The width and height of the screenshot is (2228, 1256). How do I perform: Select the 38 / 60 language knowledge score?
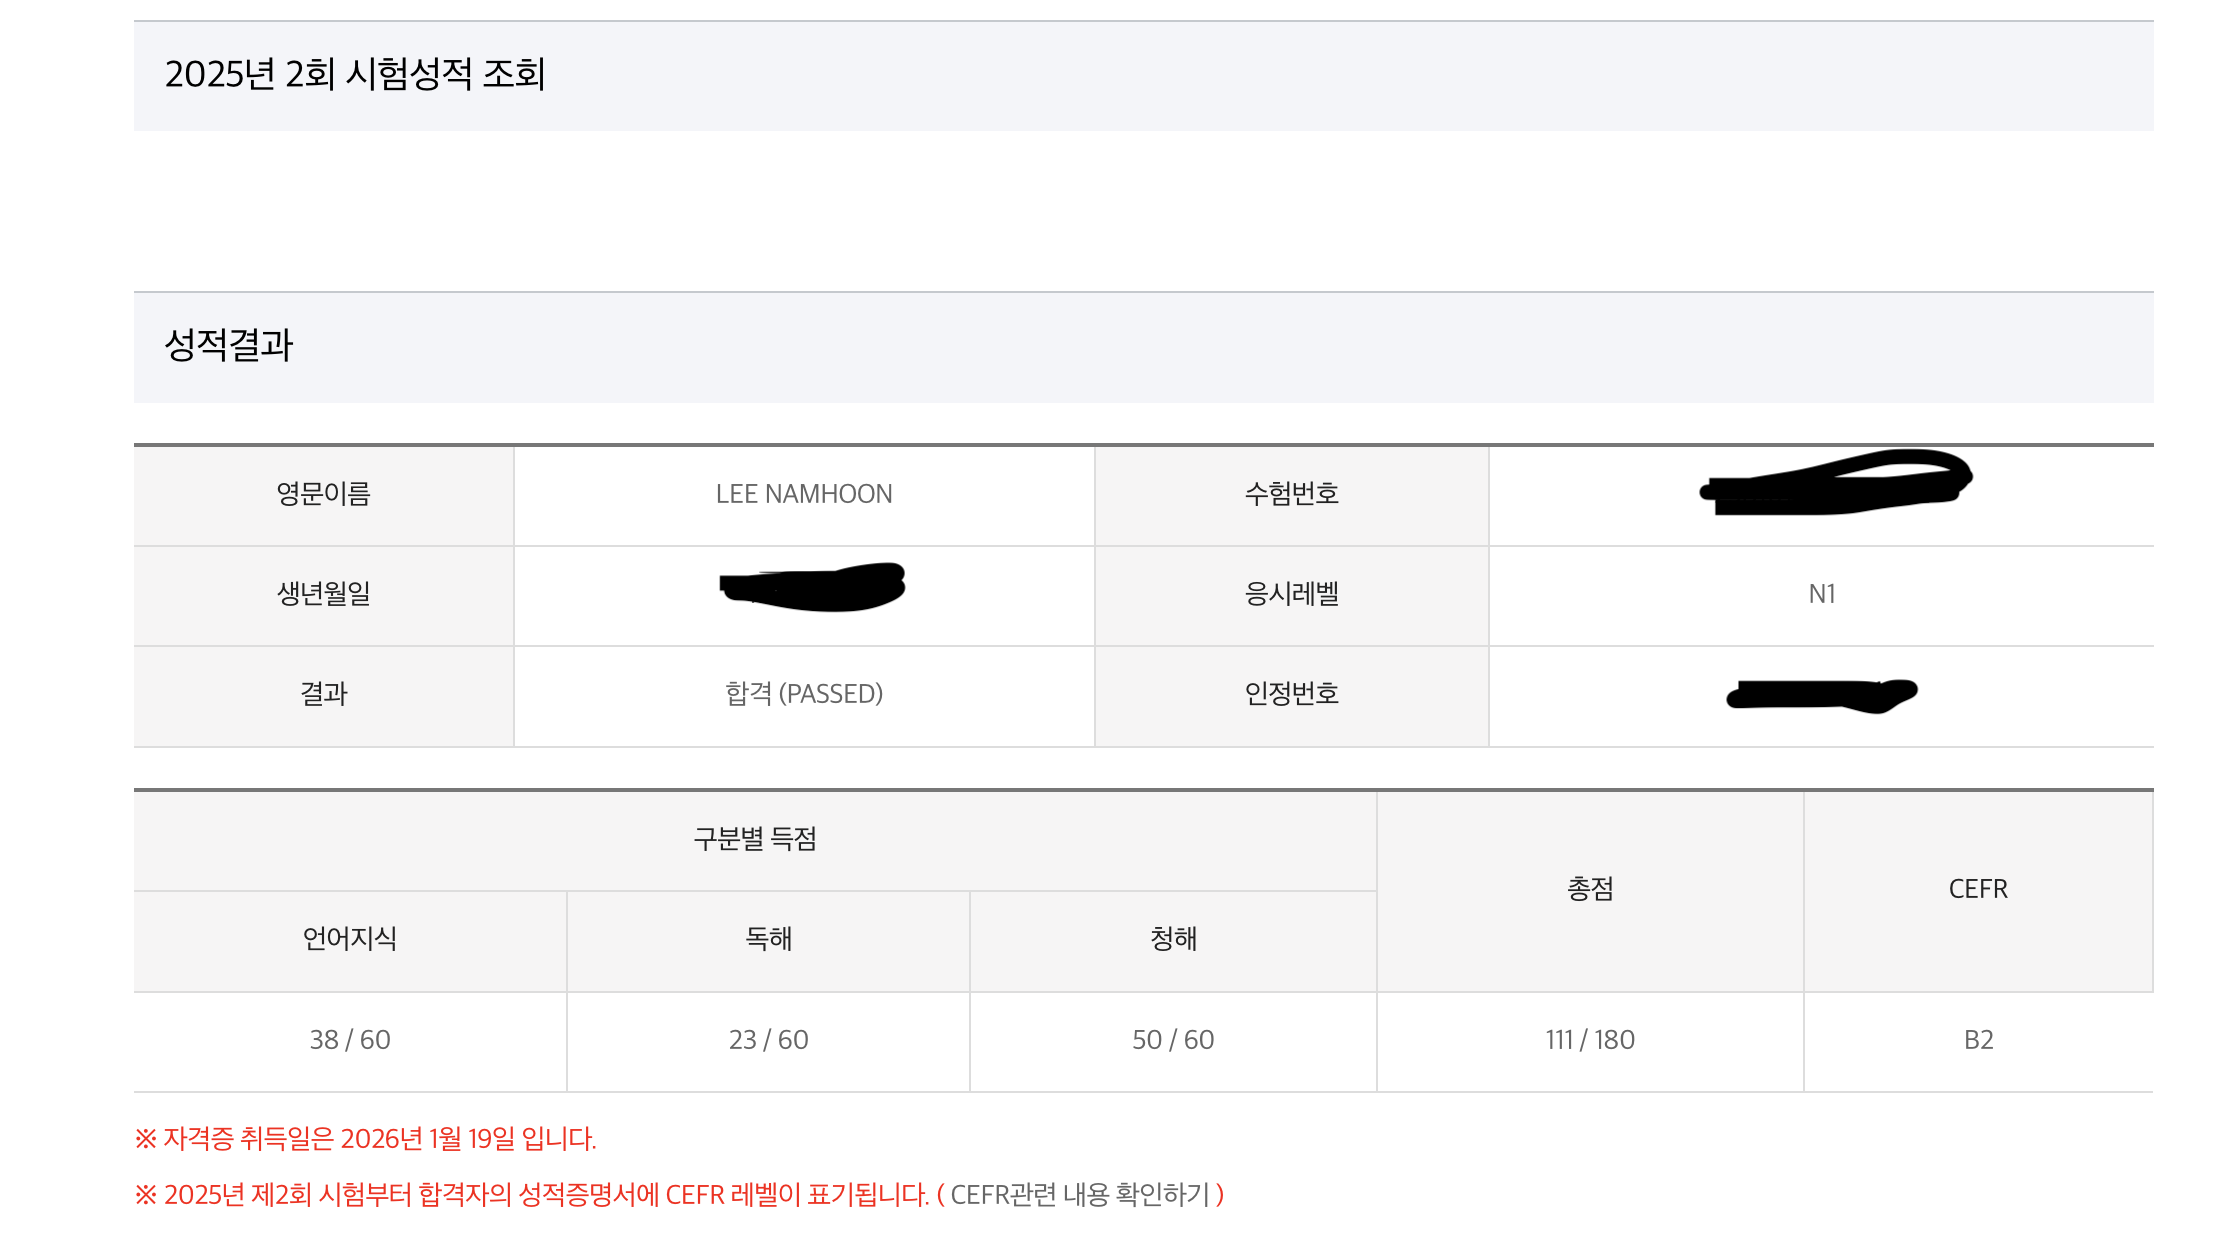(350, 1040)
